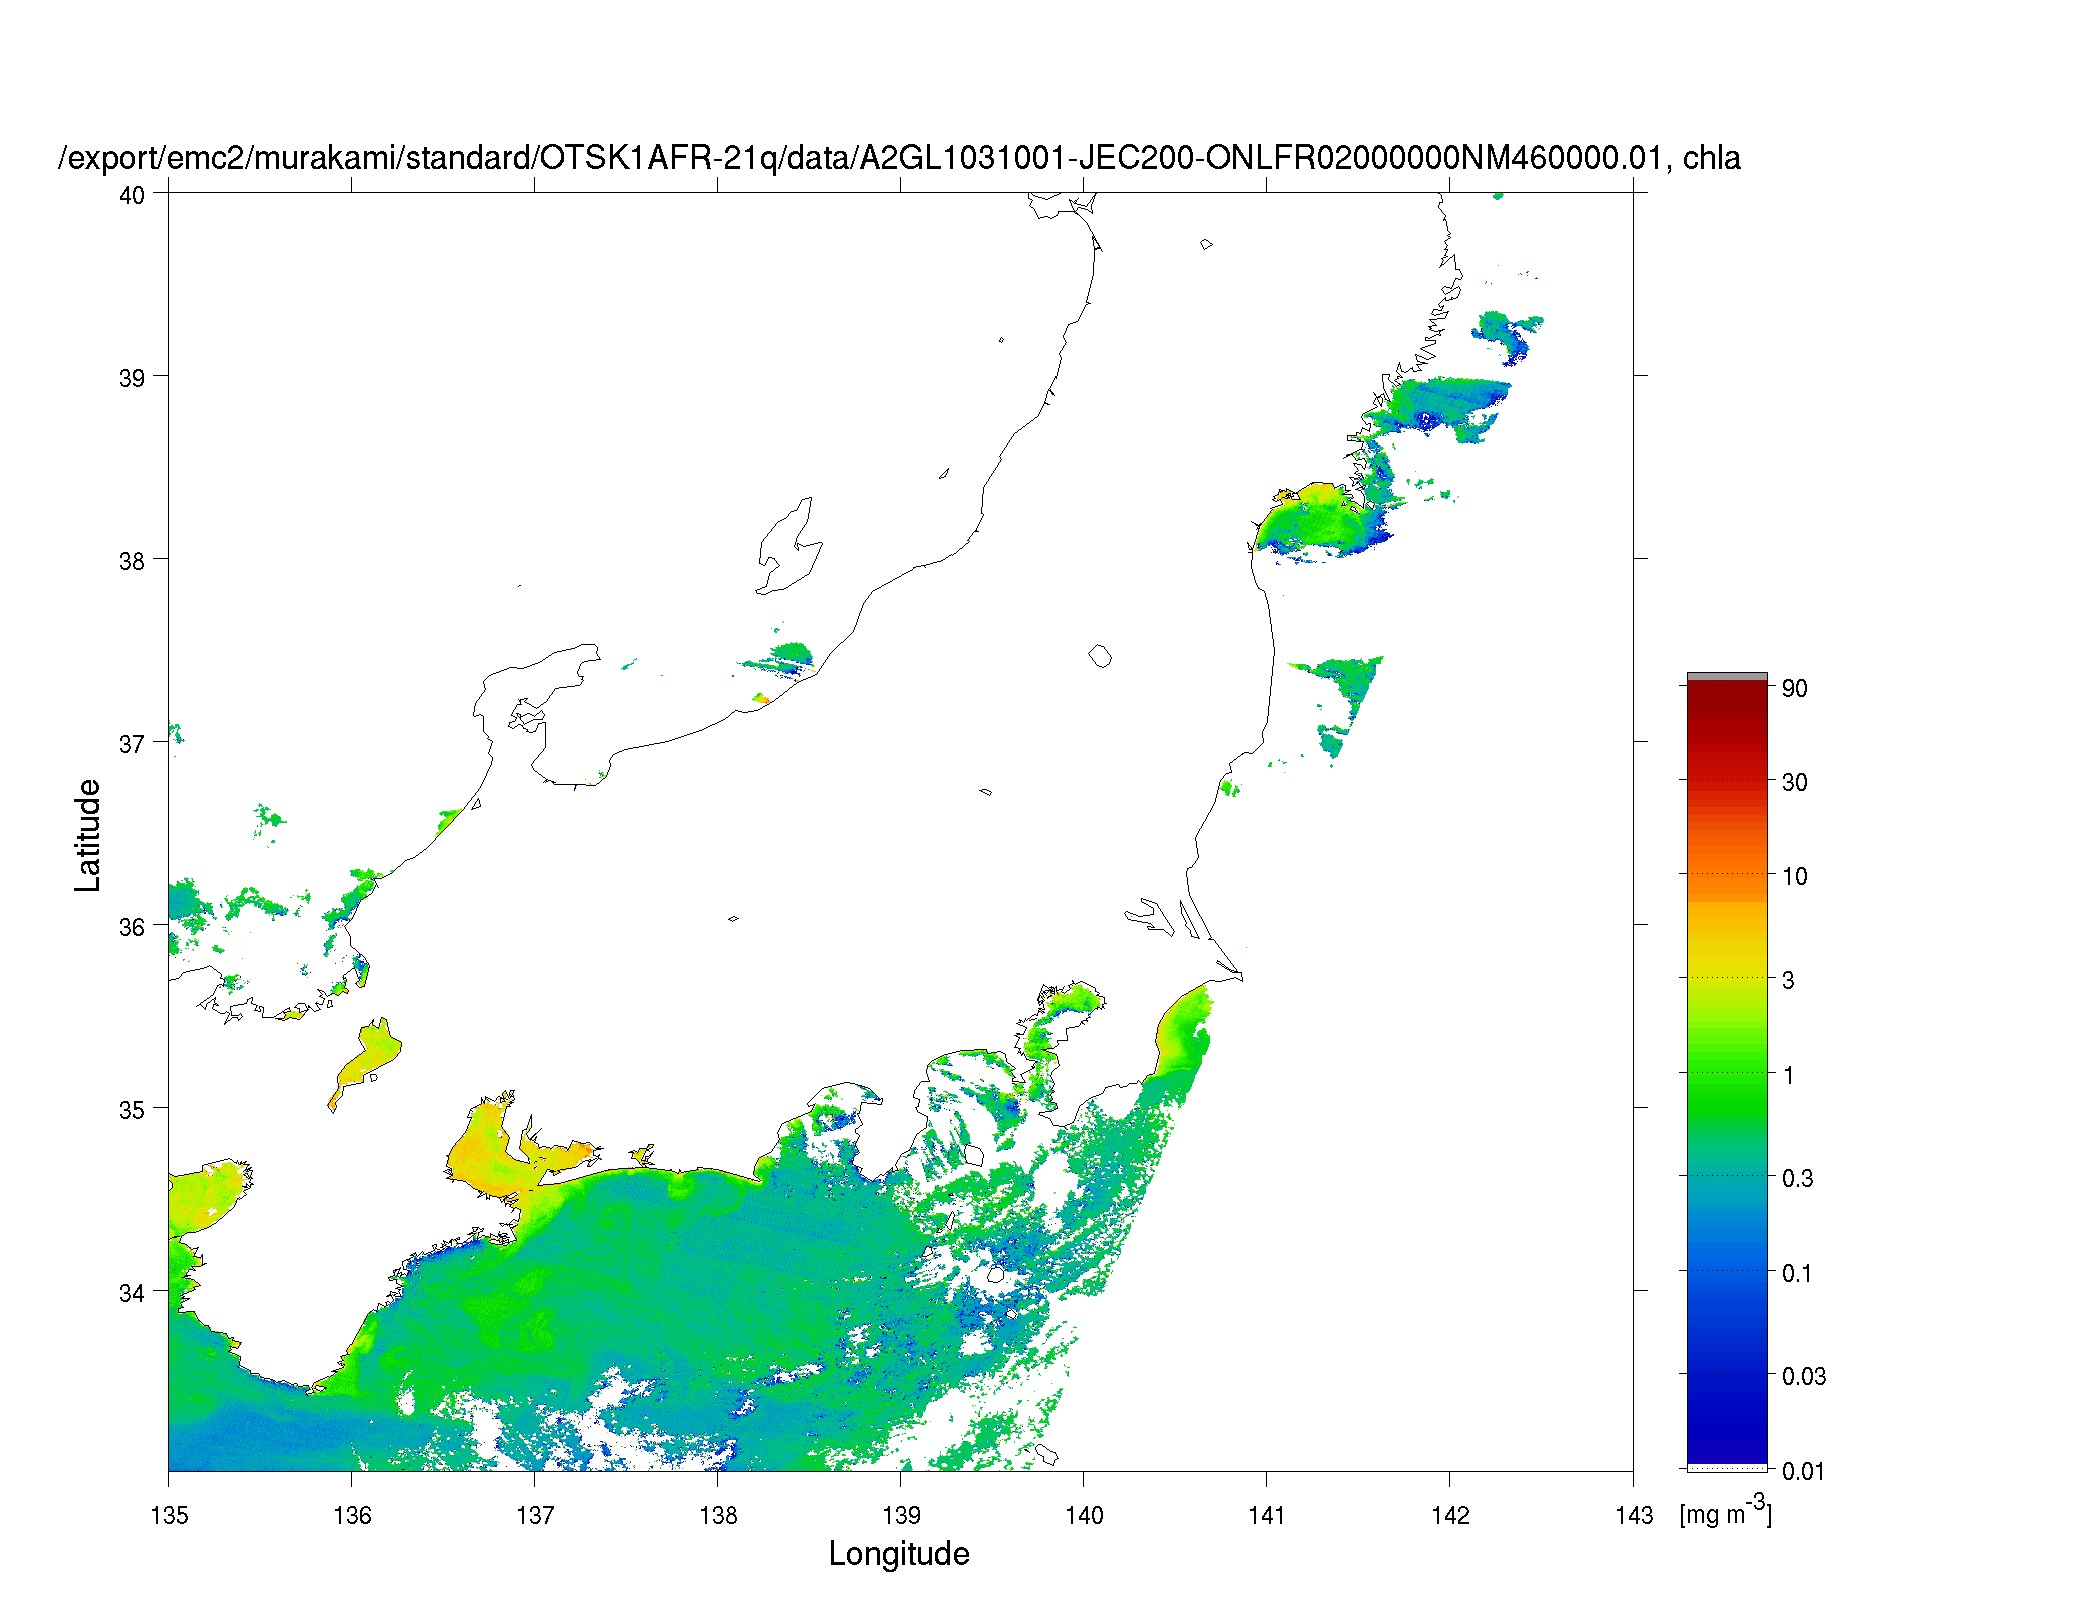2099x1600 pixels.
Task: Click longitude tick label '136'
Action: [x=352, y=1514]
